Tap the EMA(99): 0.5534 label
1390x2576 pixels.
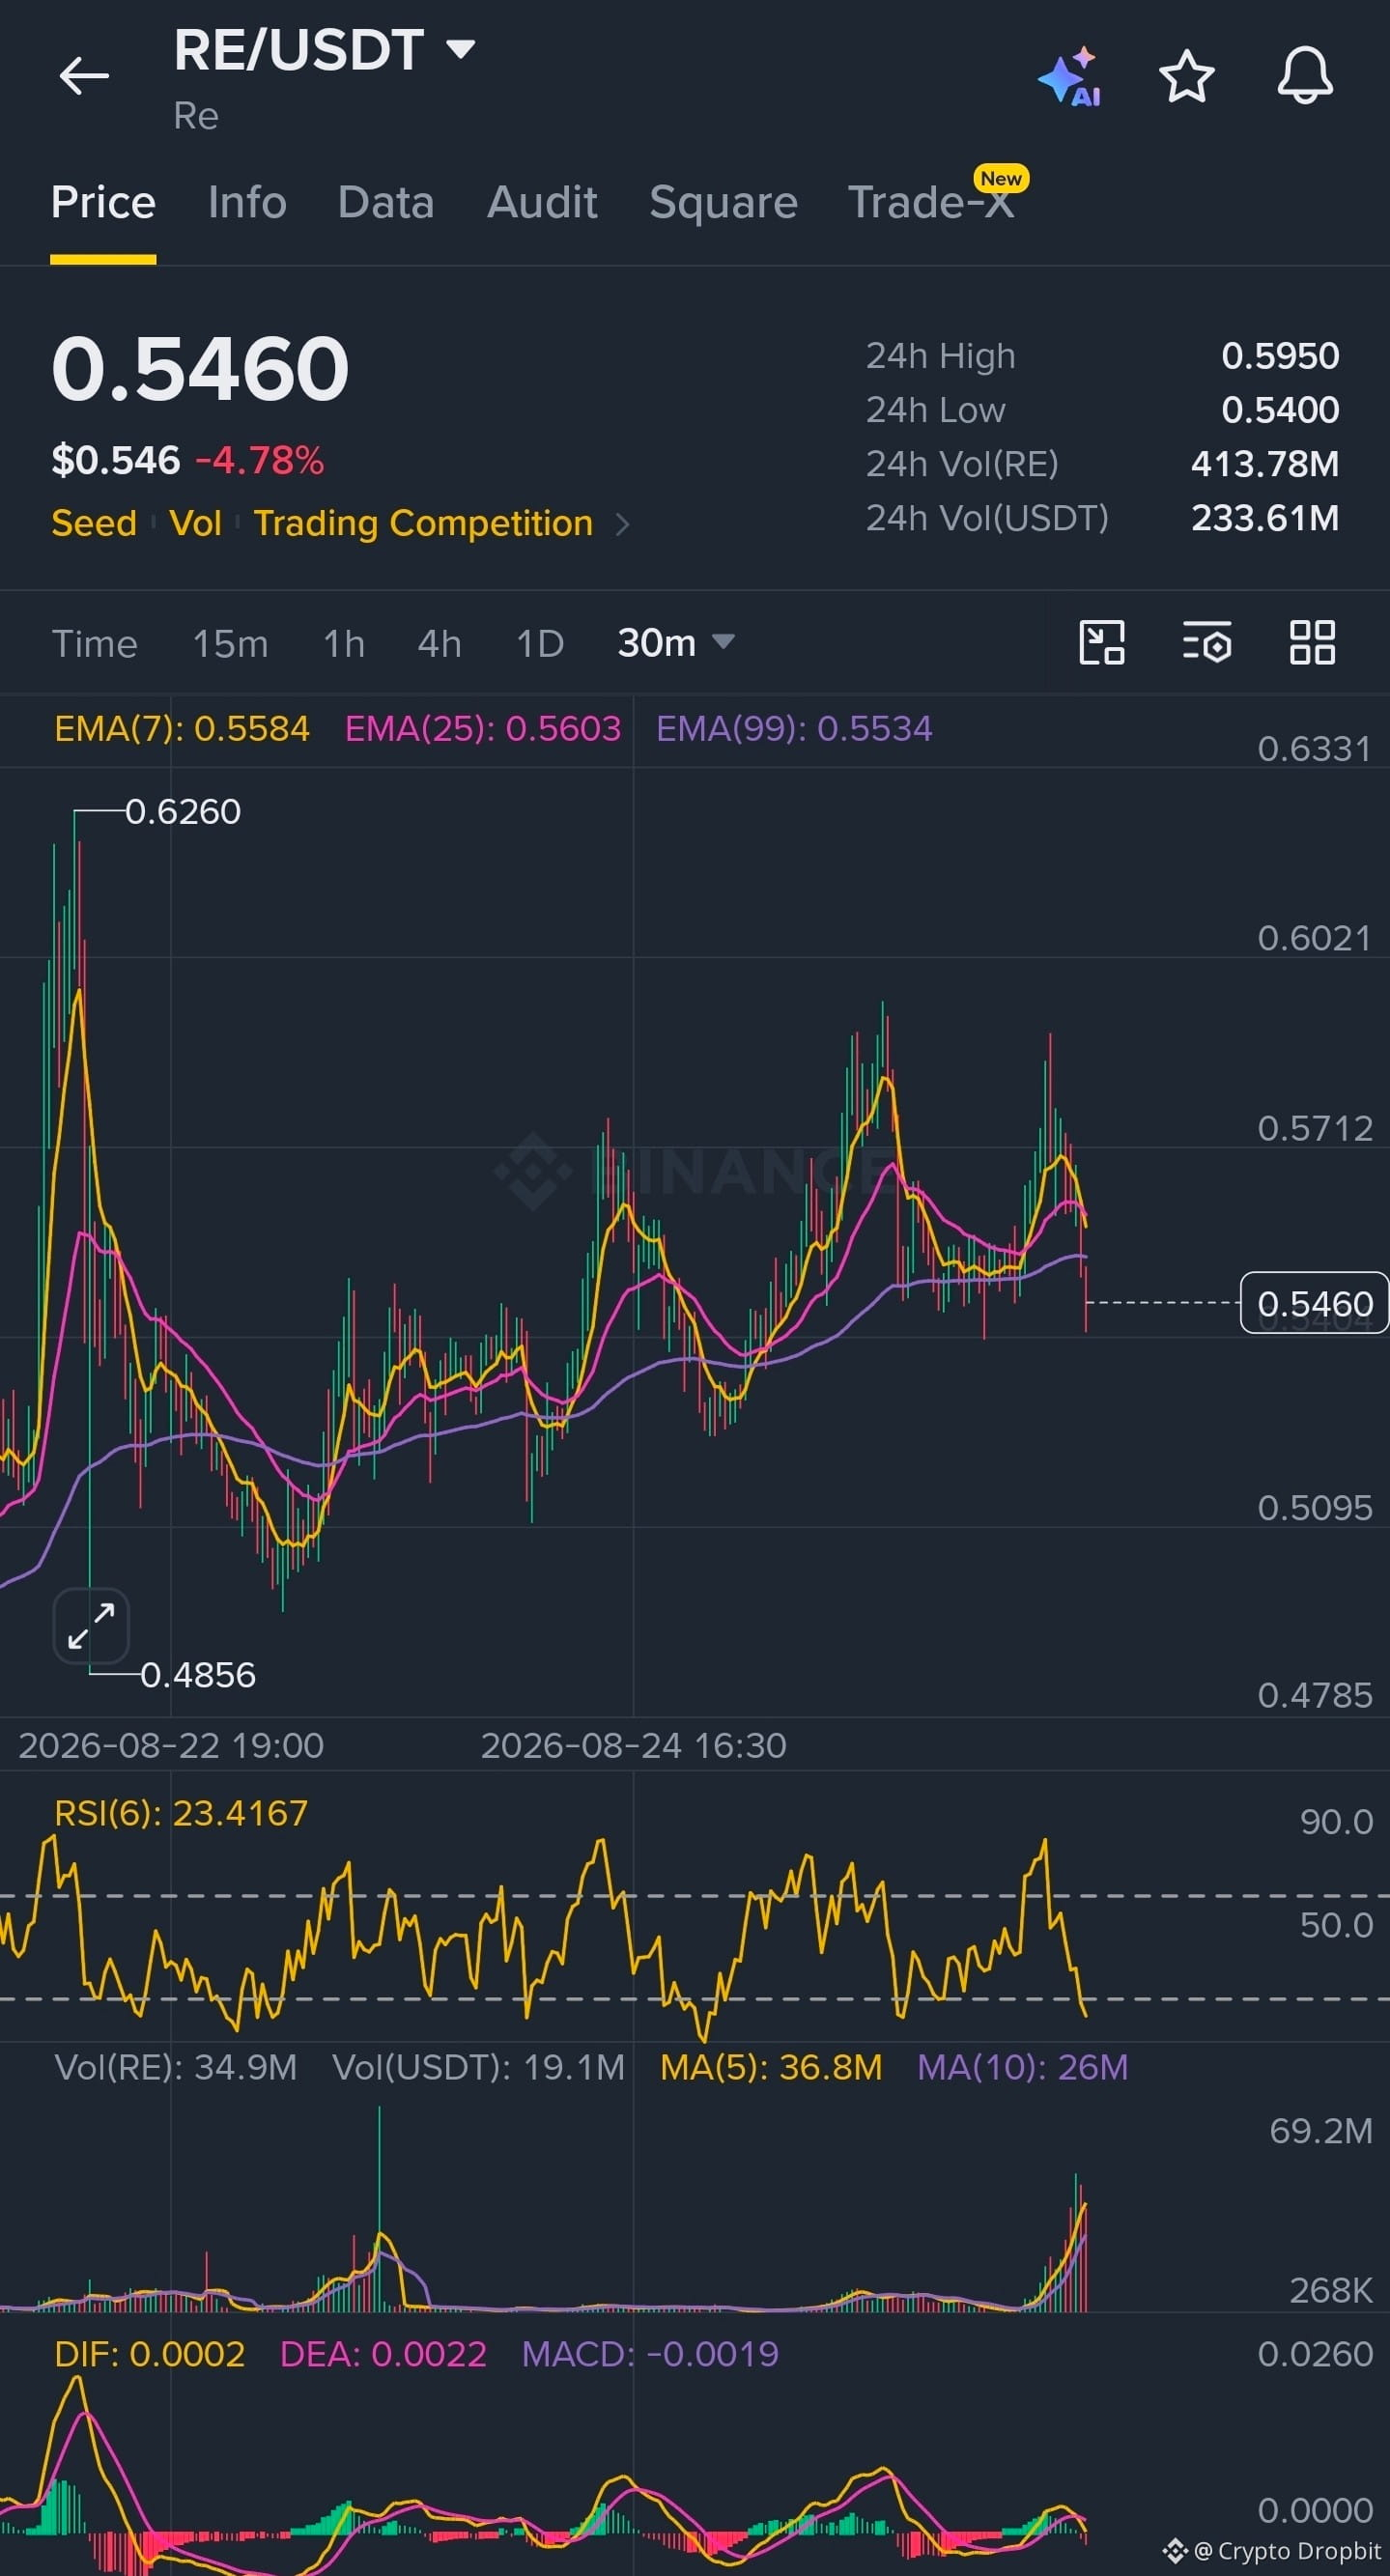[x=794, y=728]
